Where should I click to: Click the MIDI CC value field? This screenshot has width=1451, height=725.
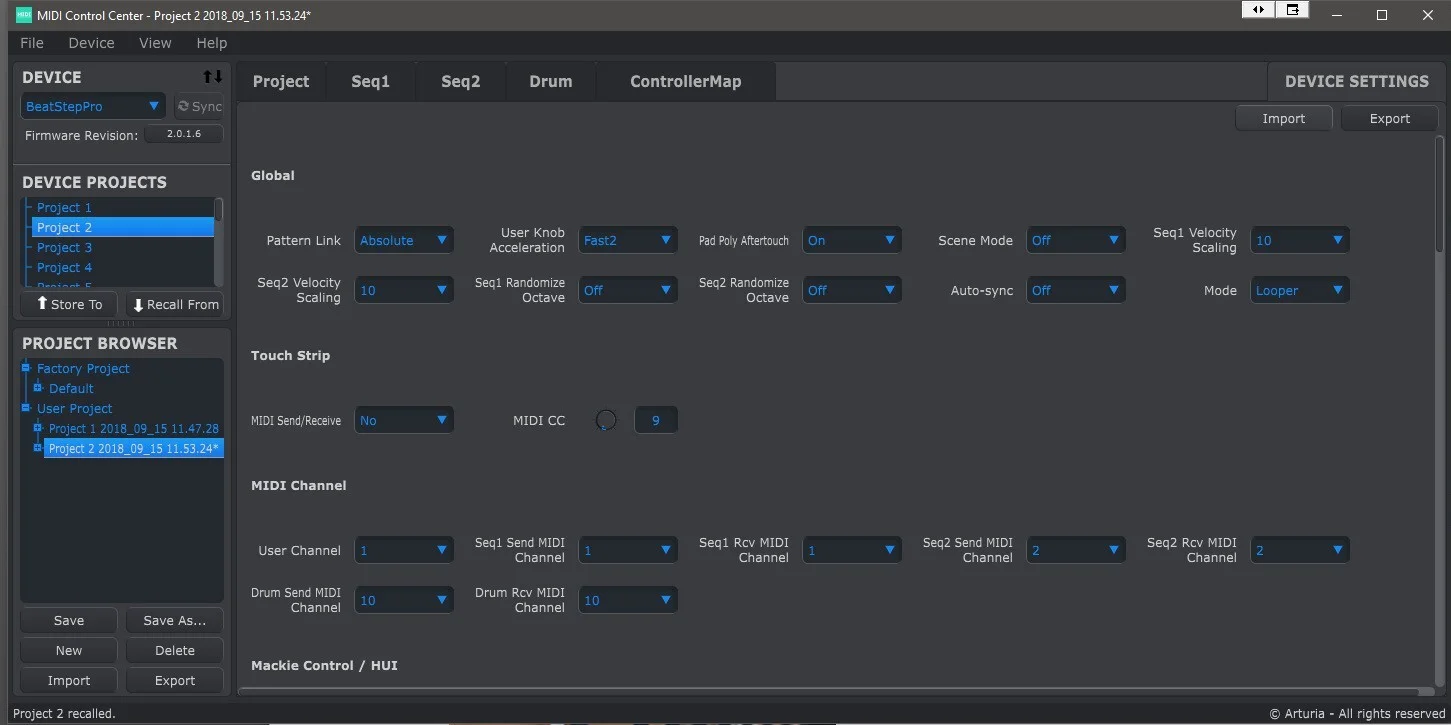656,420
